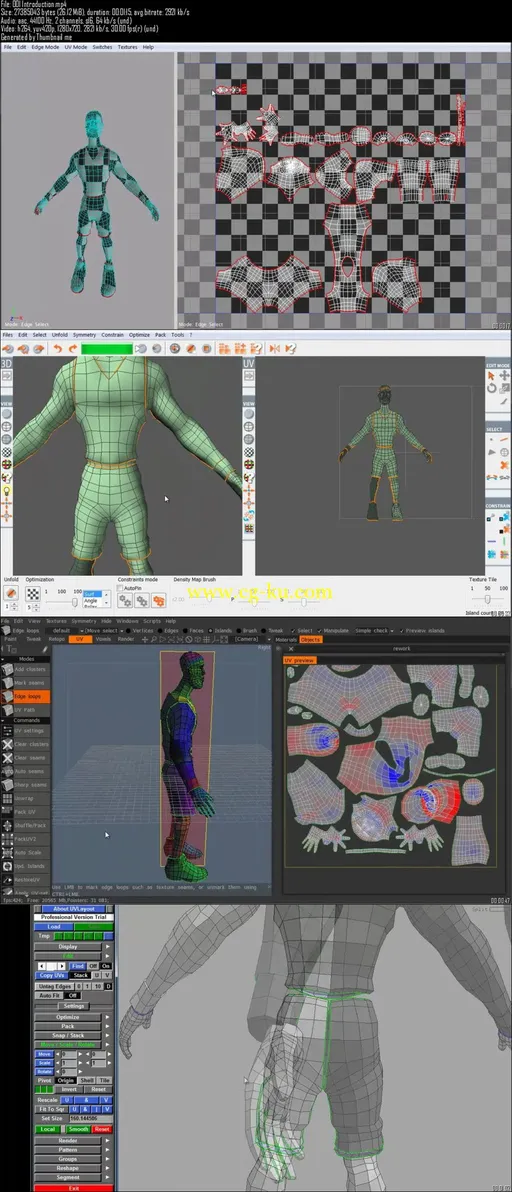Expand the Snap / Stack section arrow

click(x=107, y=1035)
